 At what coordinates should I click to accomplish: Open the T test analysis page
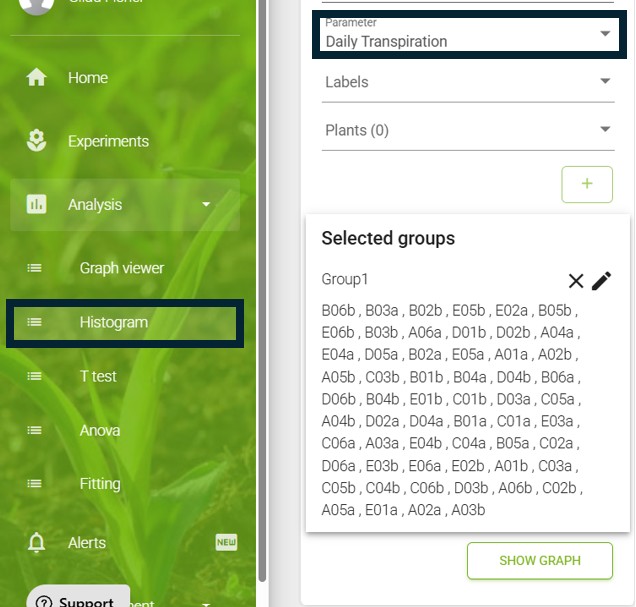coord(98,376)
